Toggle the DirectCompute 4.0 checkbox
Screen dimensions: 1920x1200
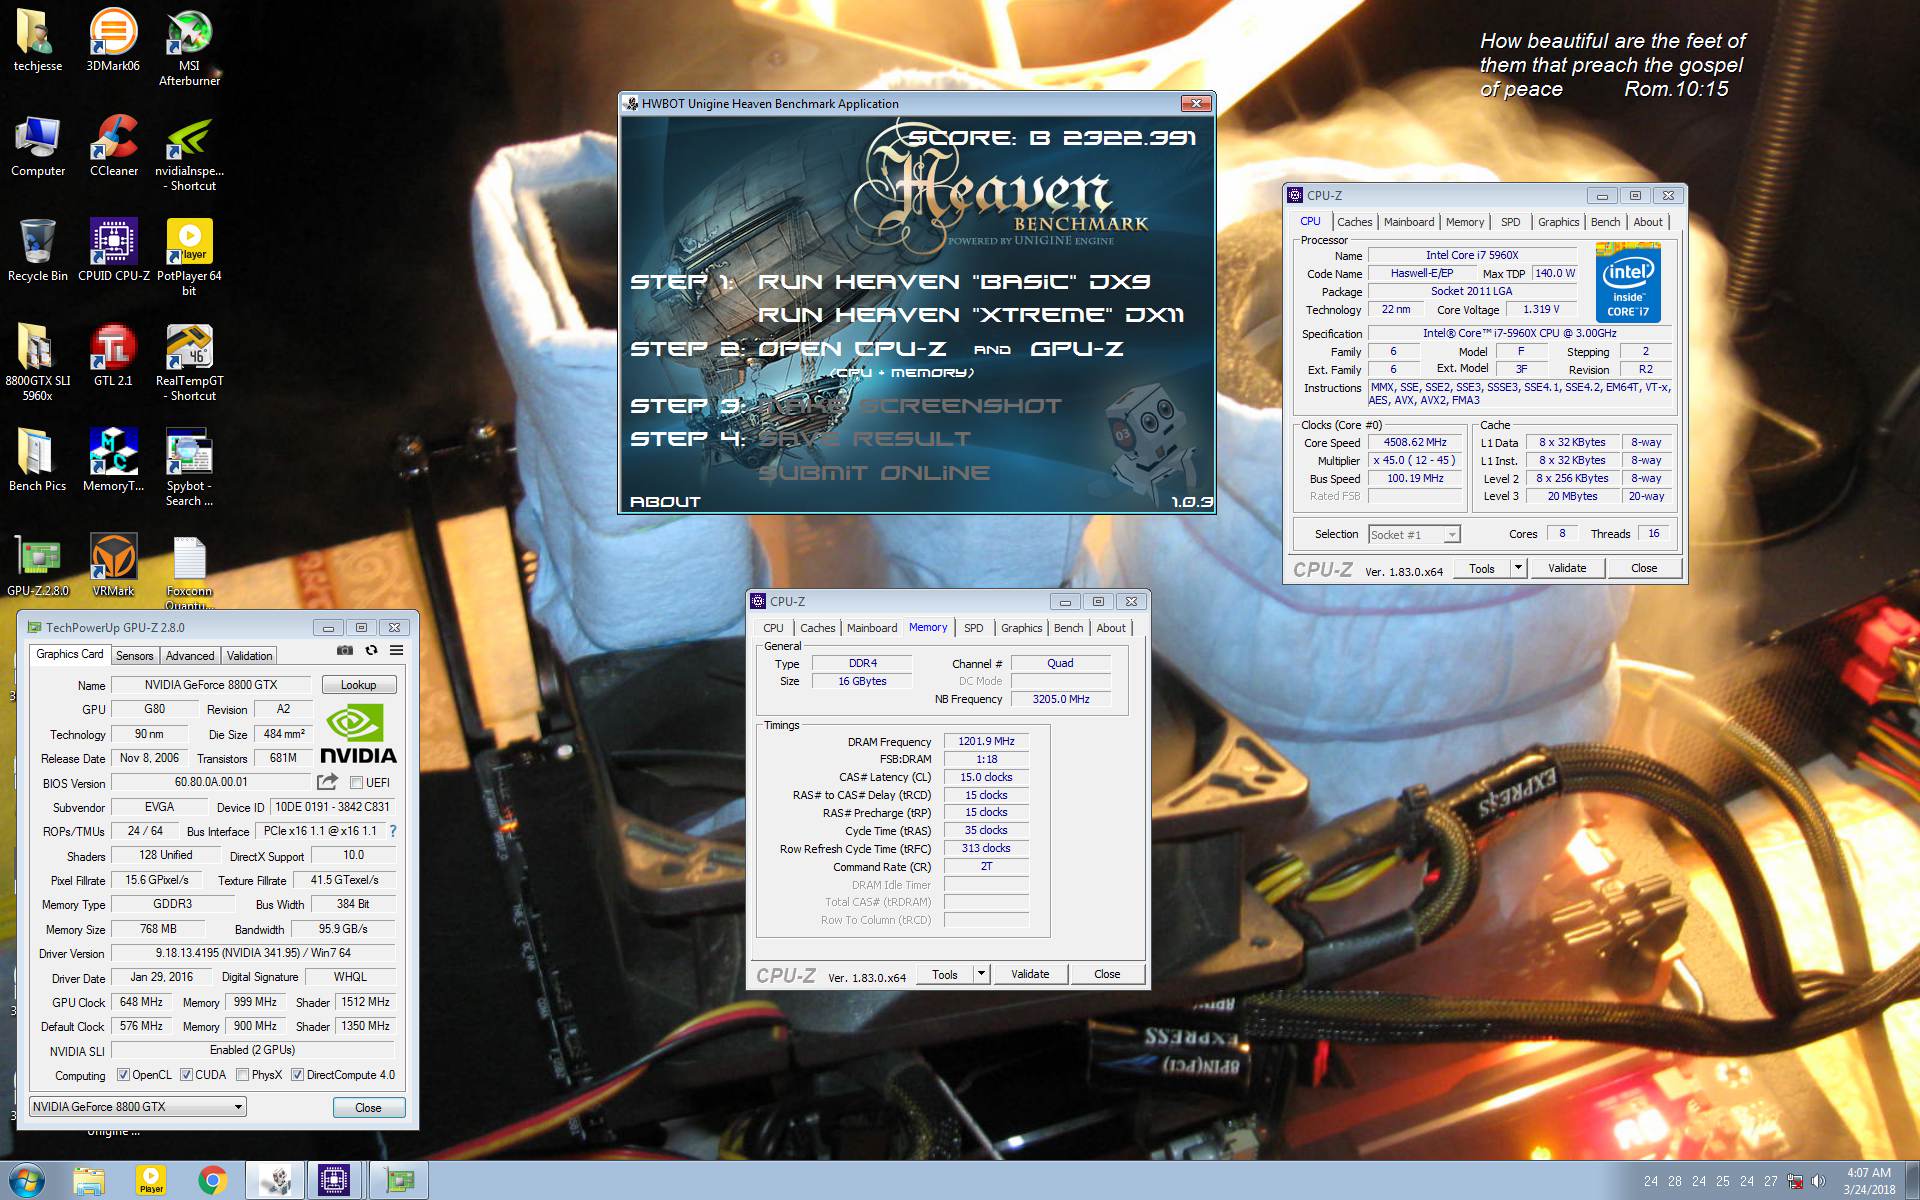click(x=297, y=1075)
